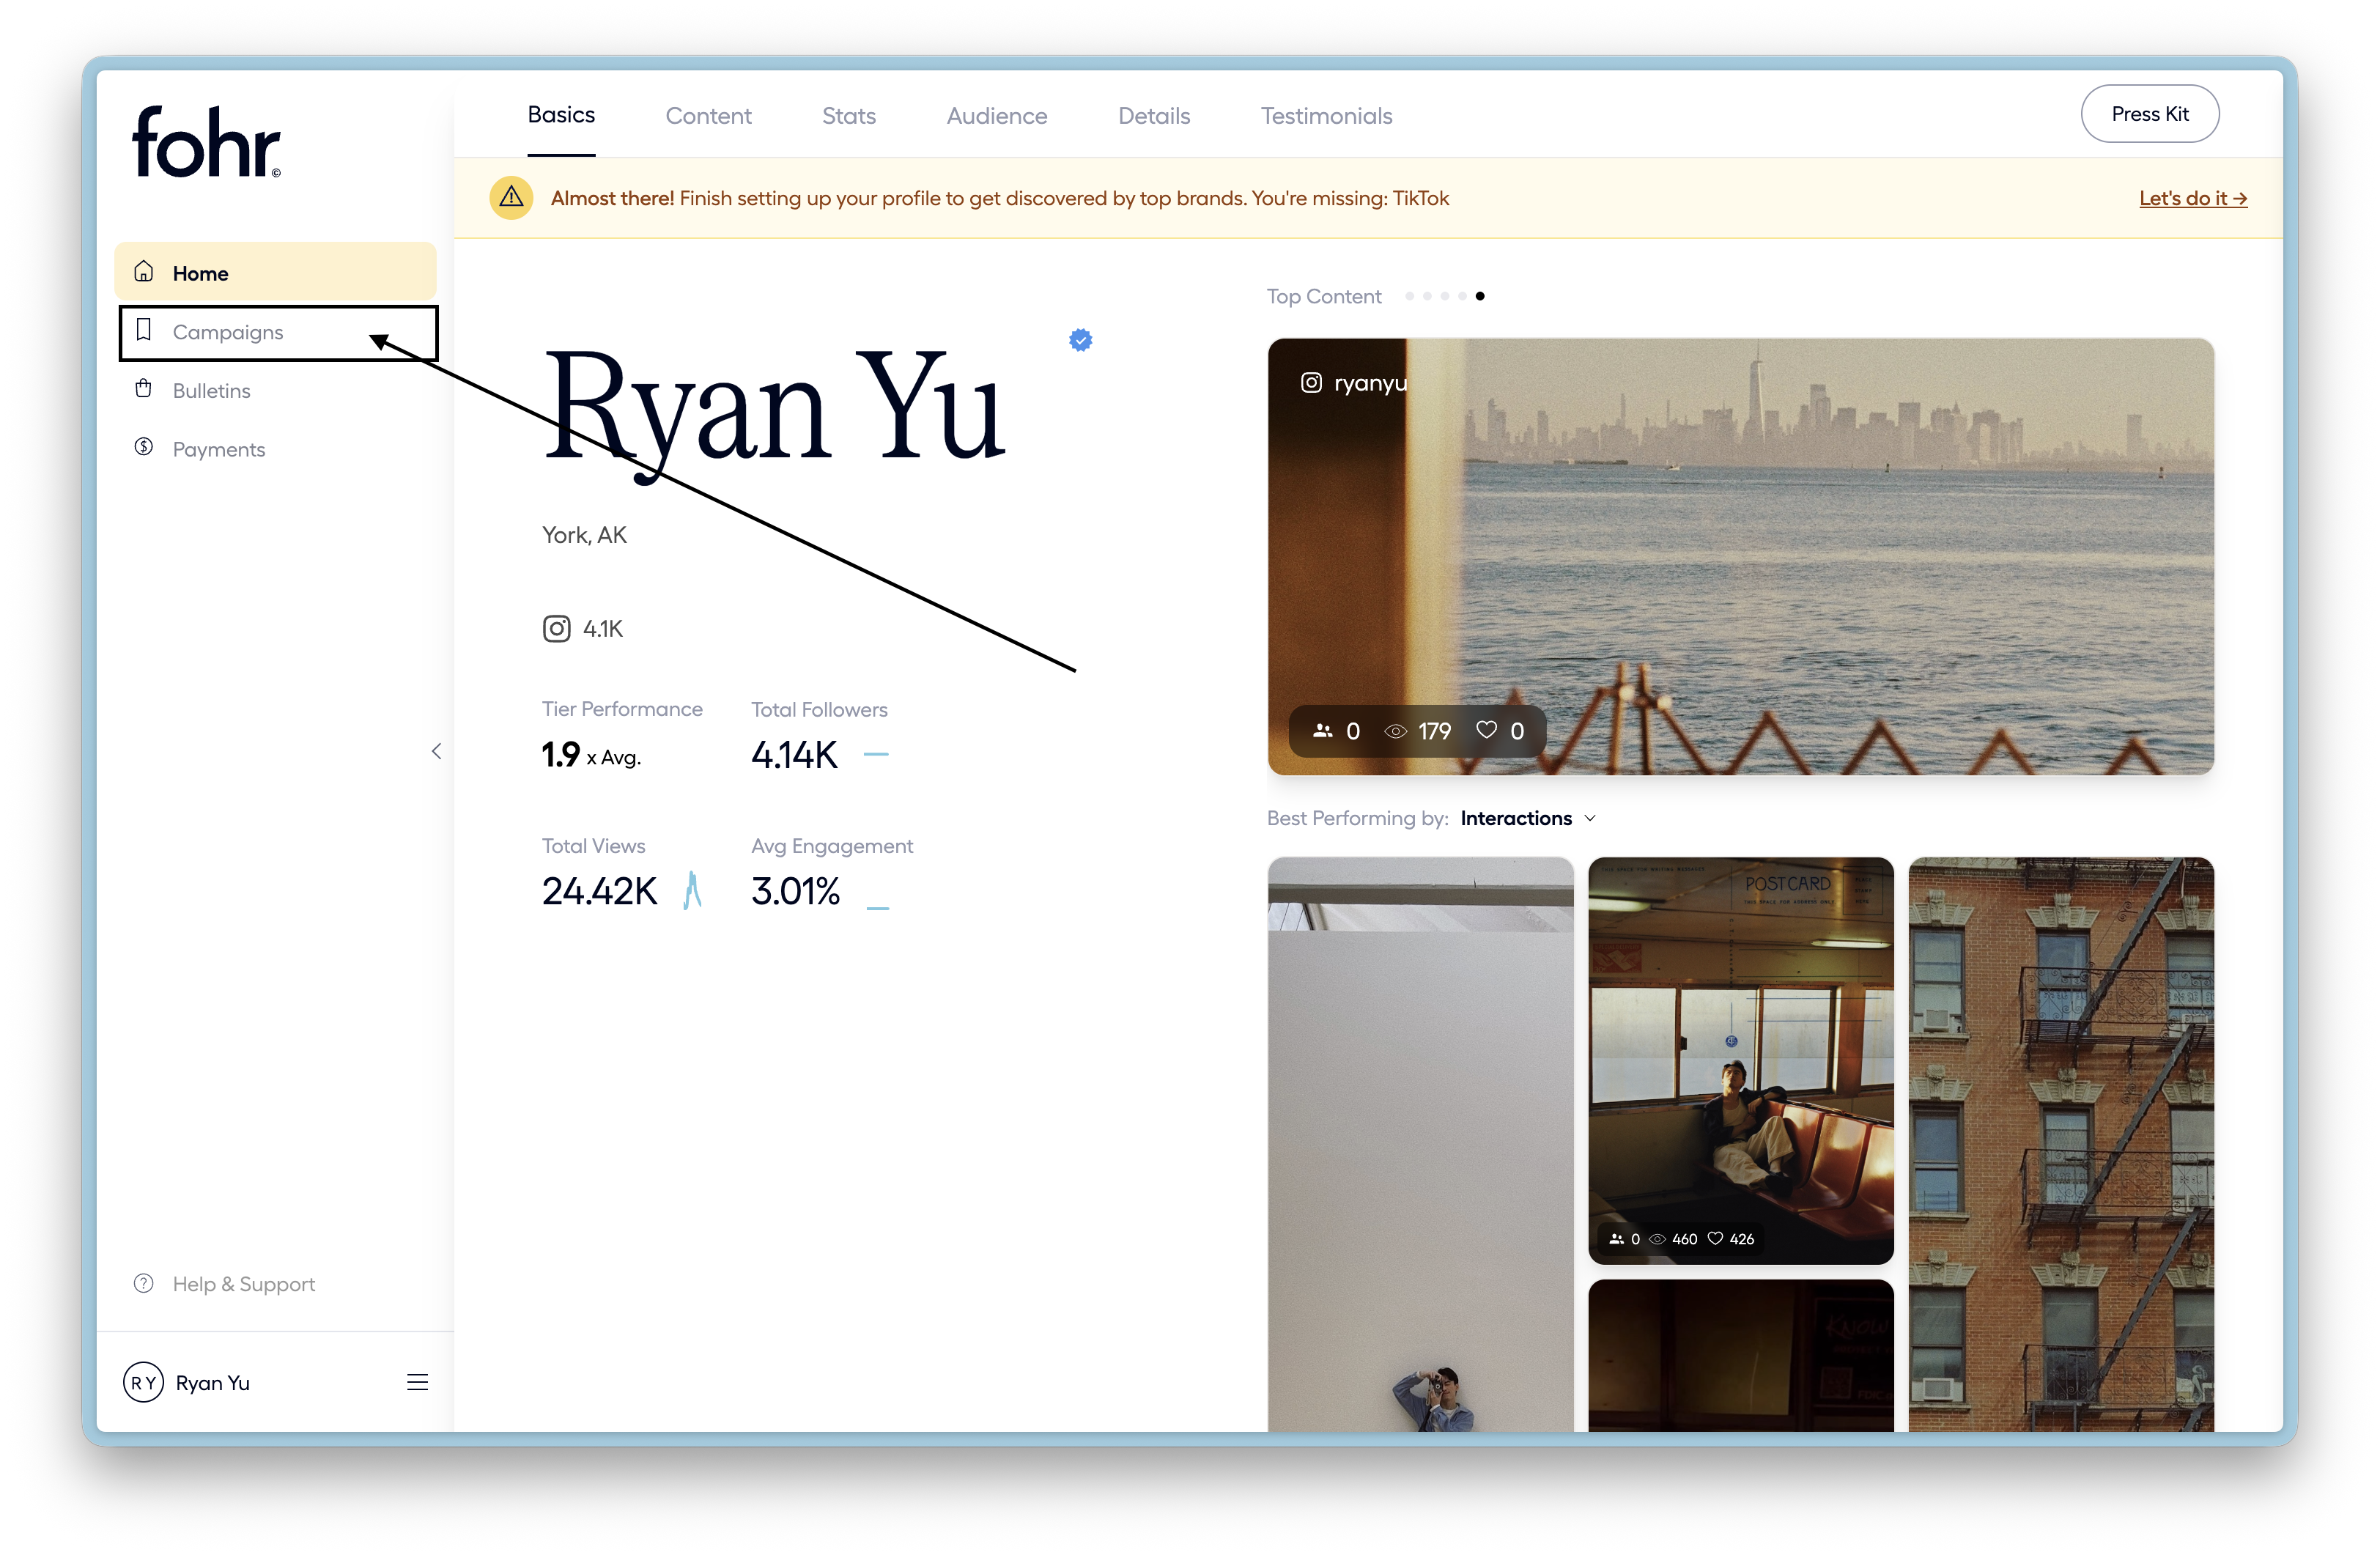This screenshot has width=2380, height=1555.
Task: Click the Bulletins bag icon
Action: (x=144, y=389)
